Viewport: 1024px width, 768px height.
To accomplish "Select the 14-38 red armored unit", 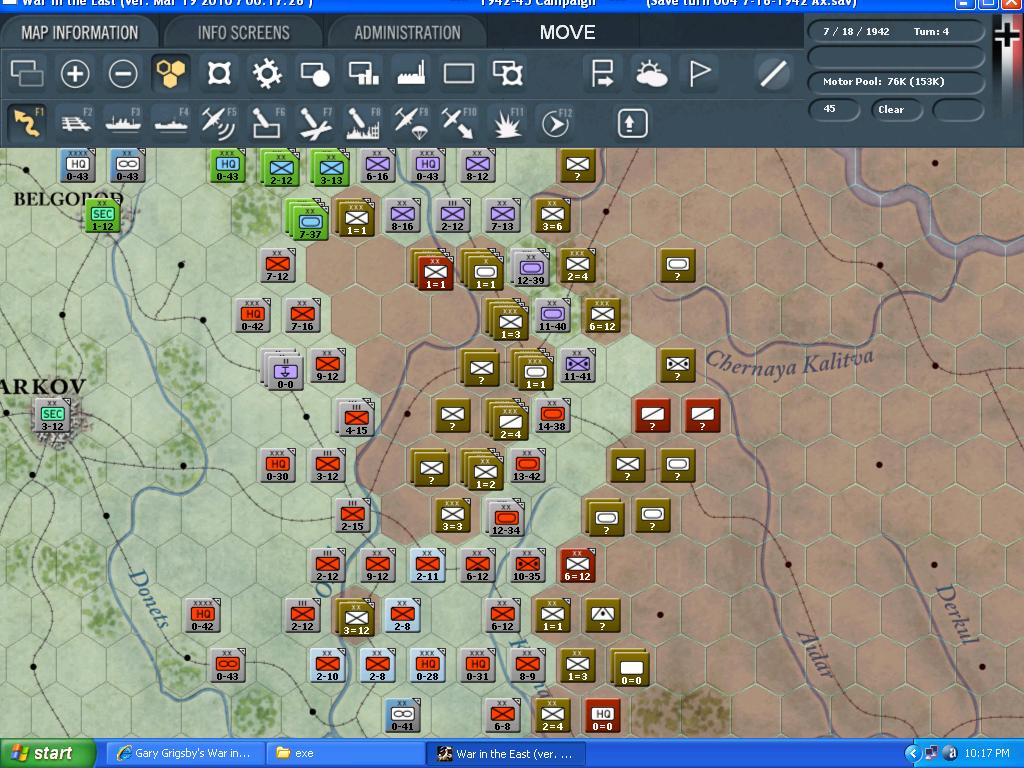I will (552, 415).
